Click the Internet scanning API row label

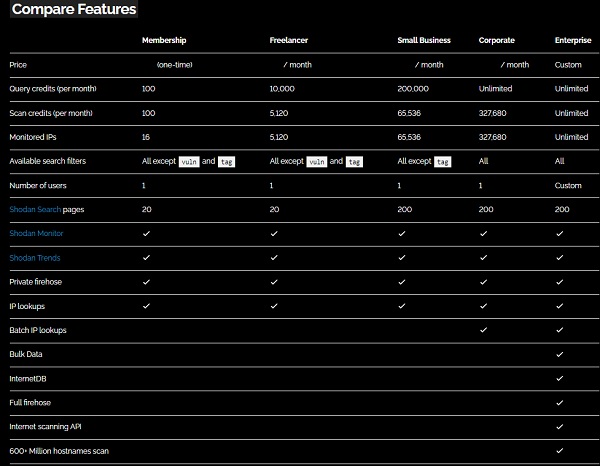pyautogui.click(x=45, y=427)
